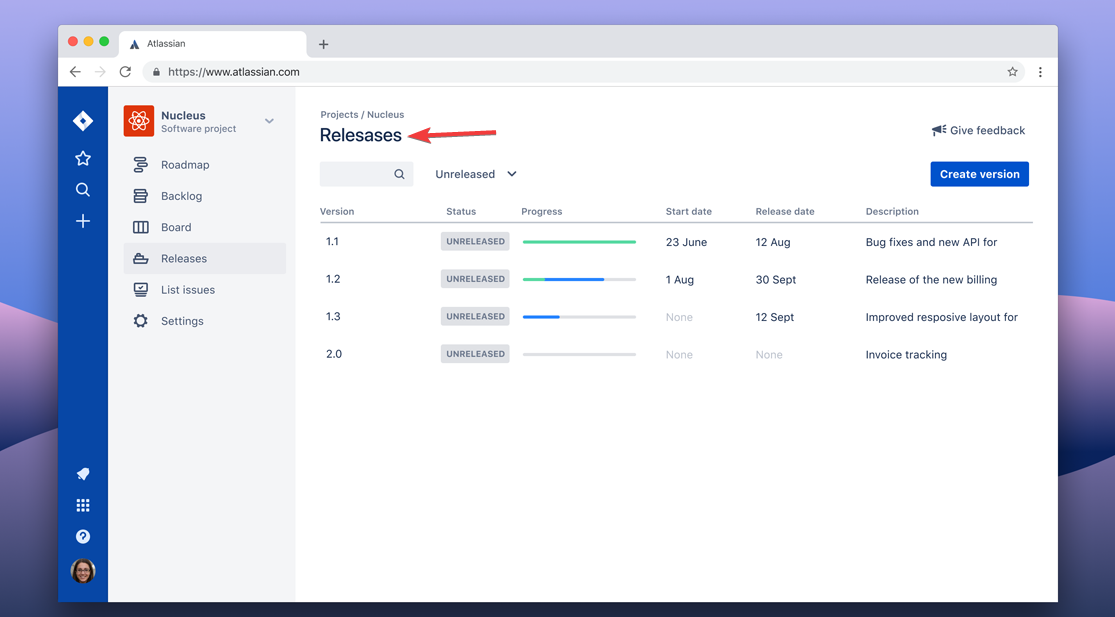Viewport: 1115px width, 617px height.
Task: Click the progress bar for version 1.3
Action: pos(579,316)
